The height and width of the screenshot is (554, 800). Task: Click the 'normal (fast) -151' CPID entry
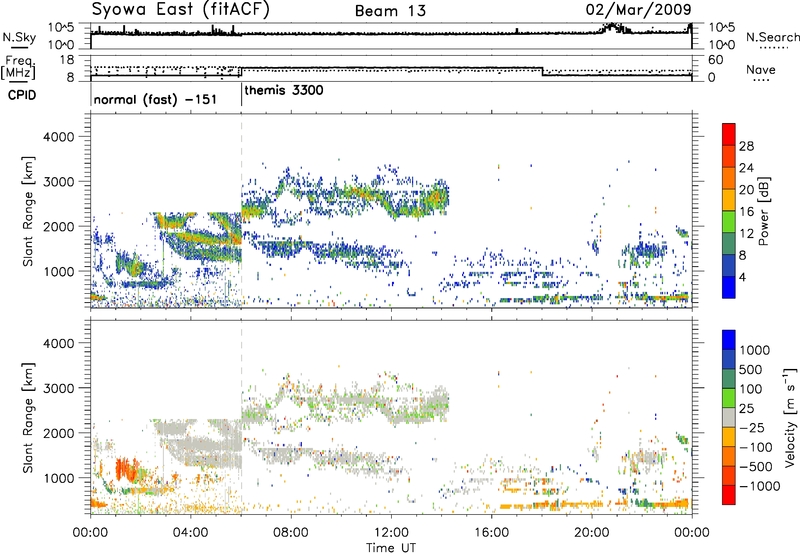coord(155,99)
